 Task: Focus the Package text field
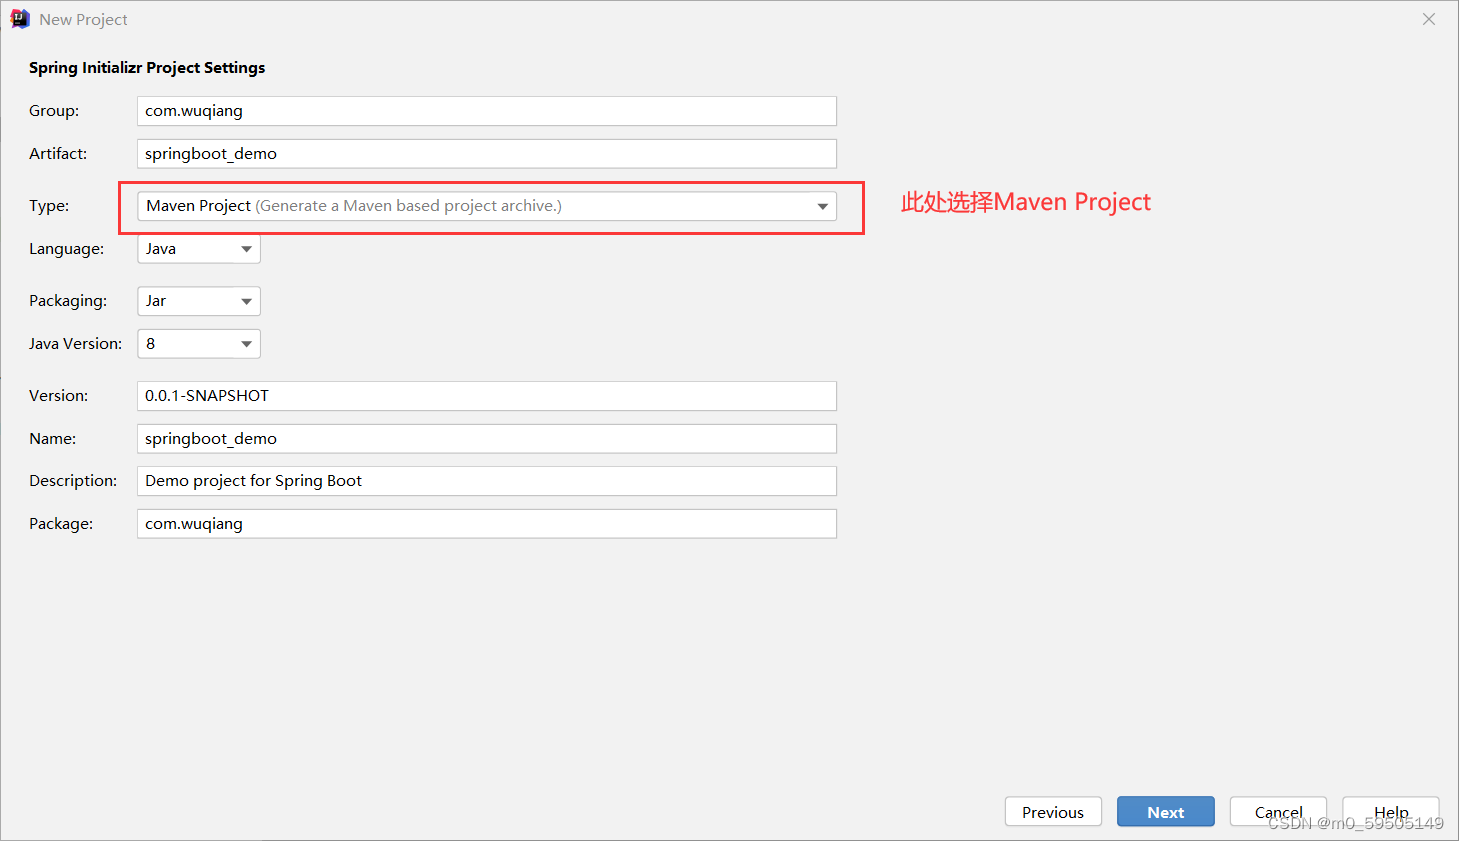tap(487, 524)
